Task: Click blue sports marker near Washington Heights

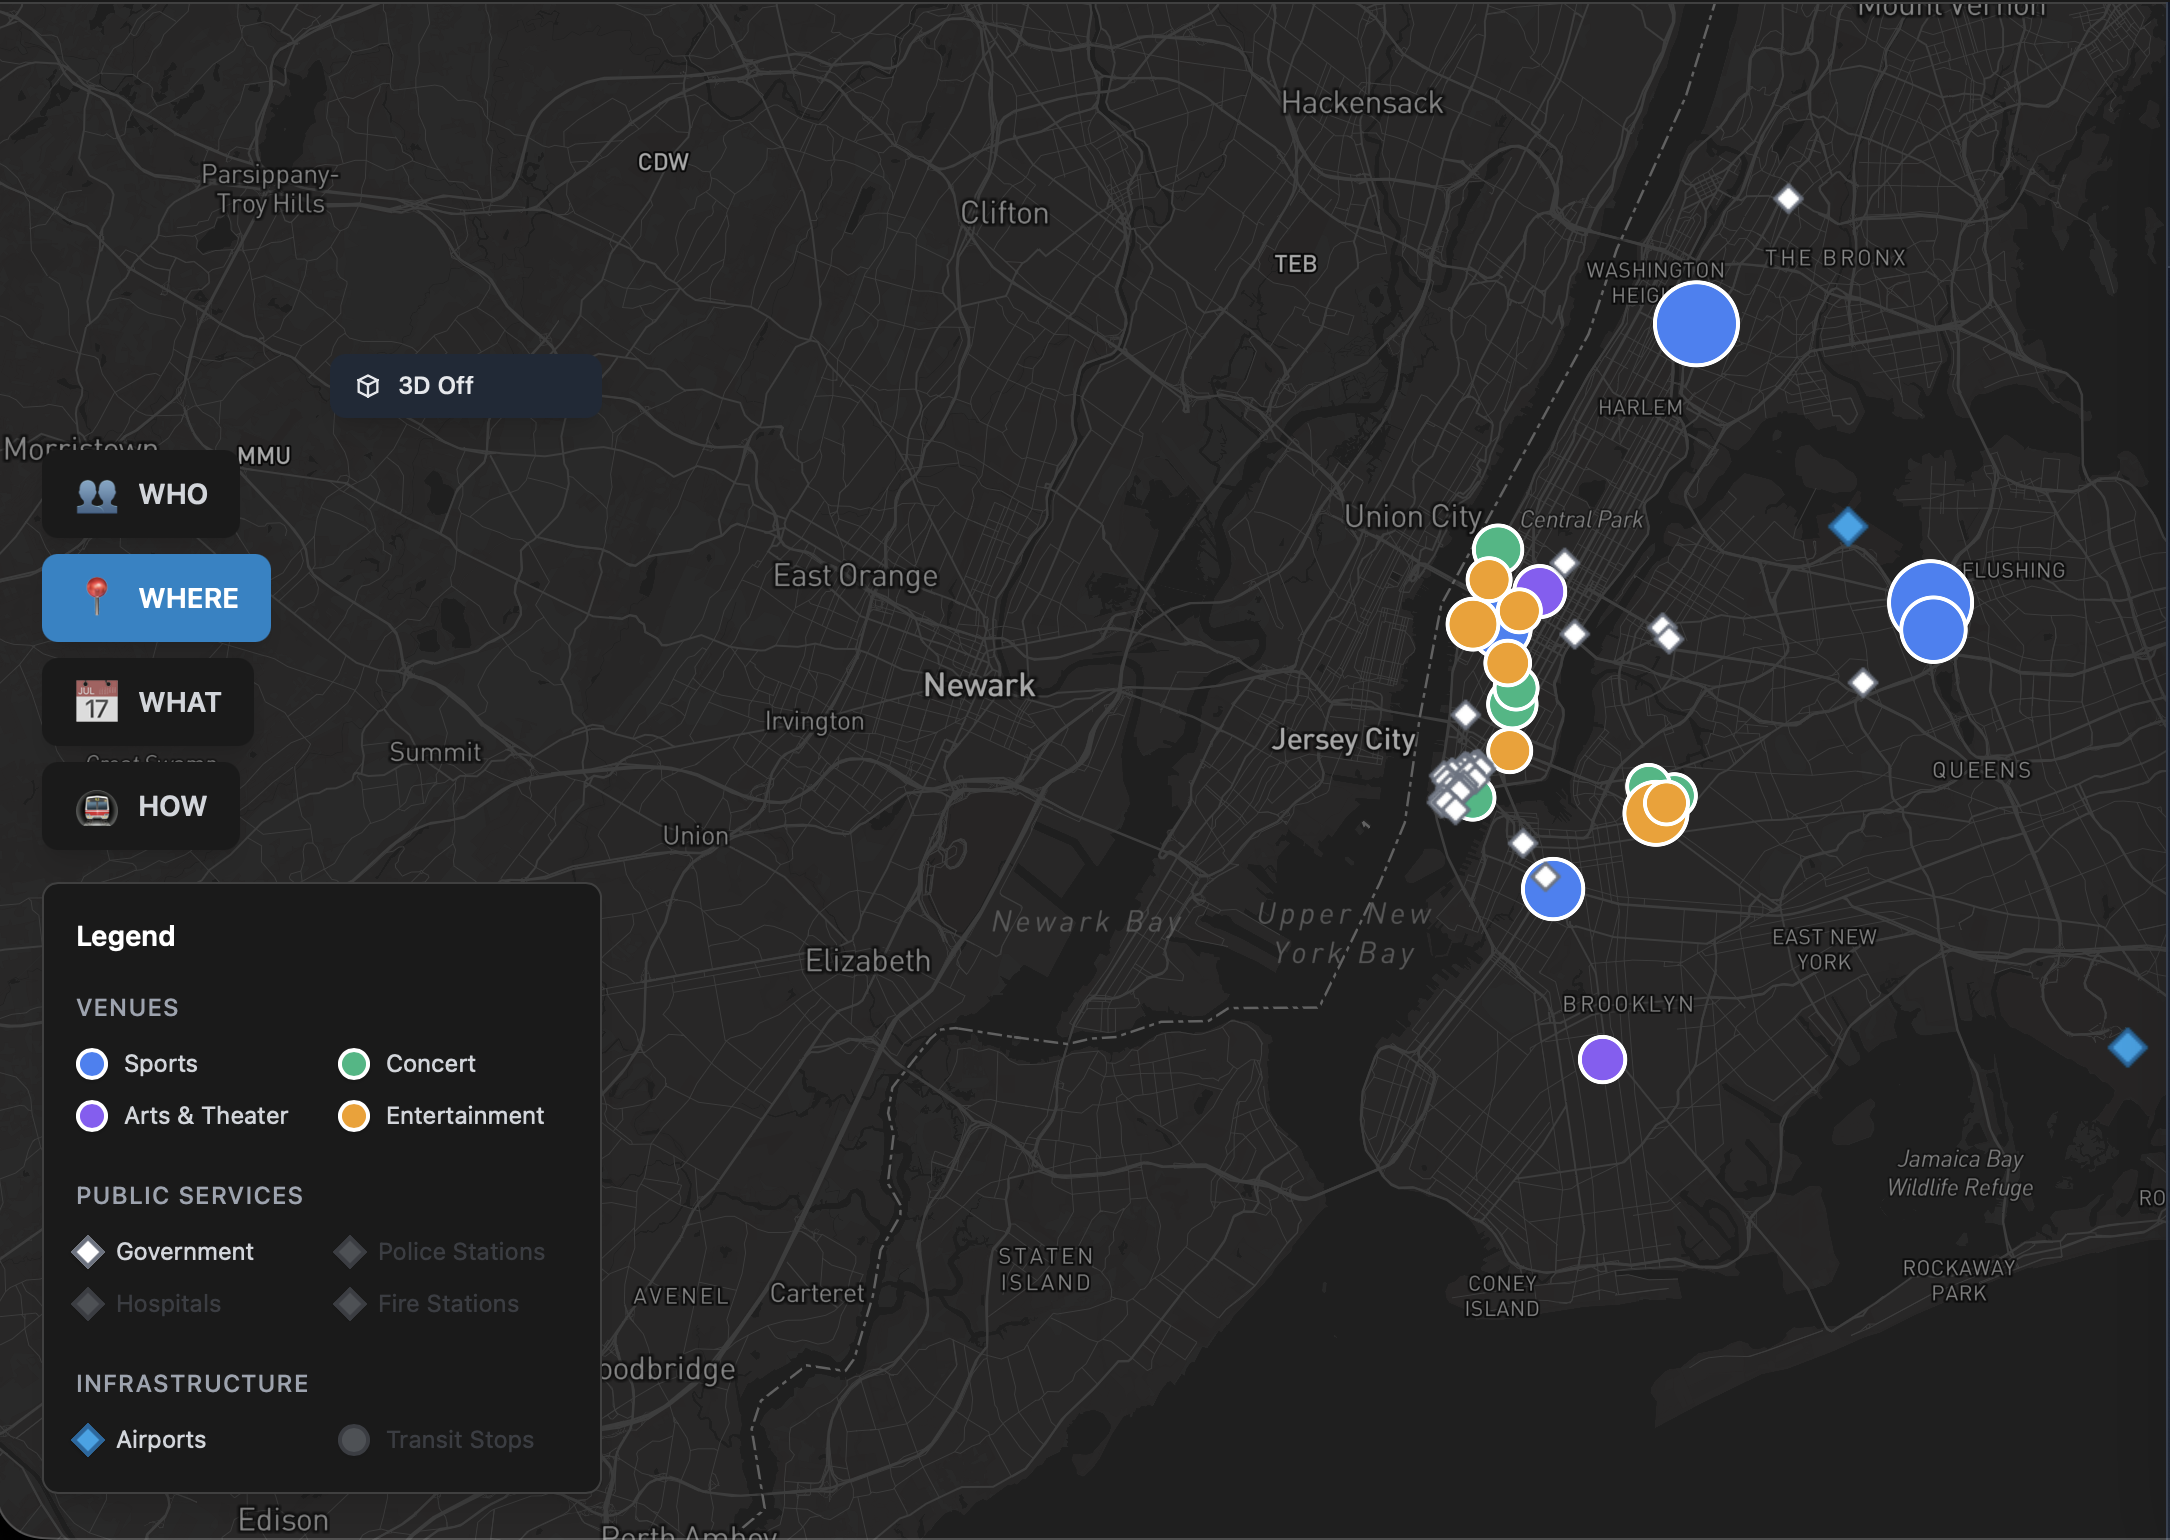Action: pyautogui.click(x=1696, y=324)
